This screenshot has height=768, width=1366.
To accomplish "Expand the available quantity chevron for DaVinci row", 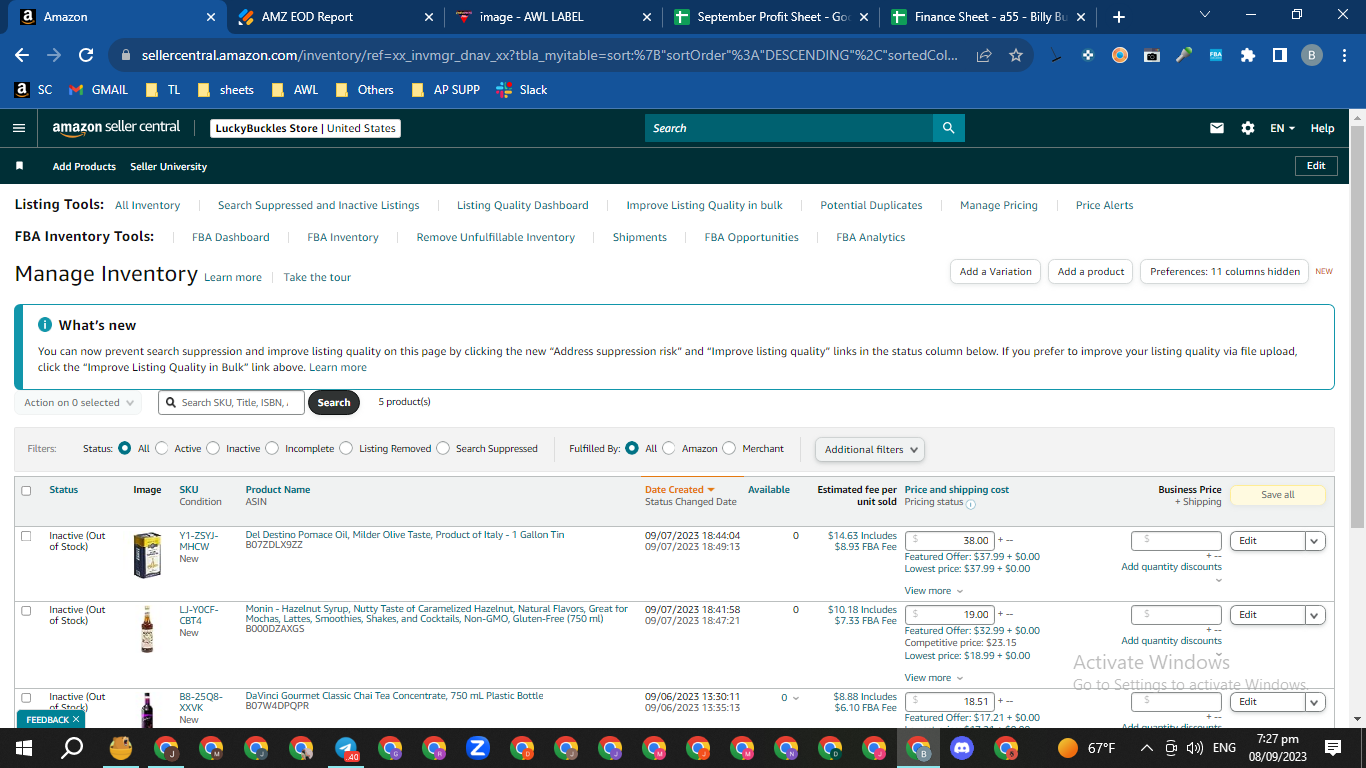I will (x=796, y=698).
